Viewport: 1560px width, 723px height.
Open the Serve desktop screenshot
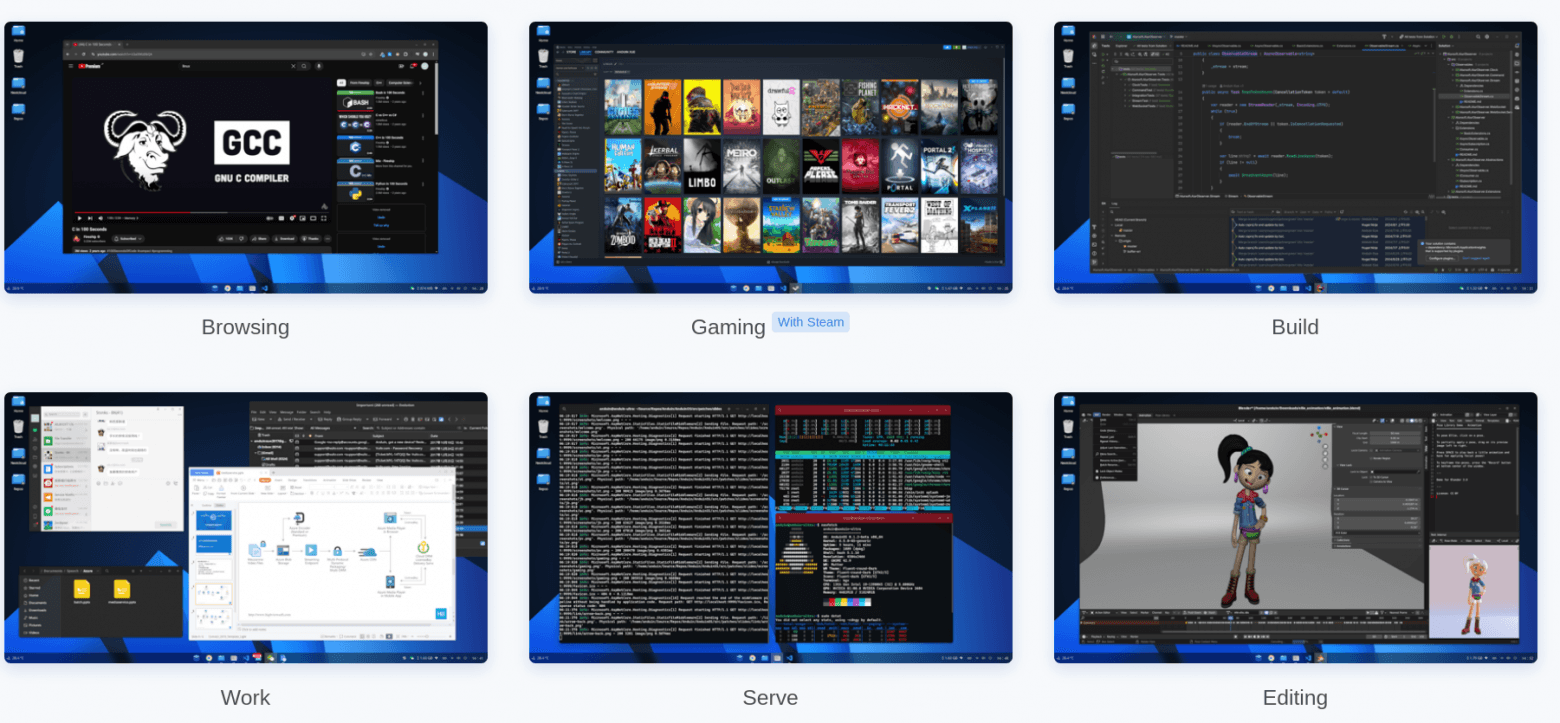pos(770,527)
